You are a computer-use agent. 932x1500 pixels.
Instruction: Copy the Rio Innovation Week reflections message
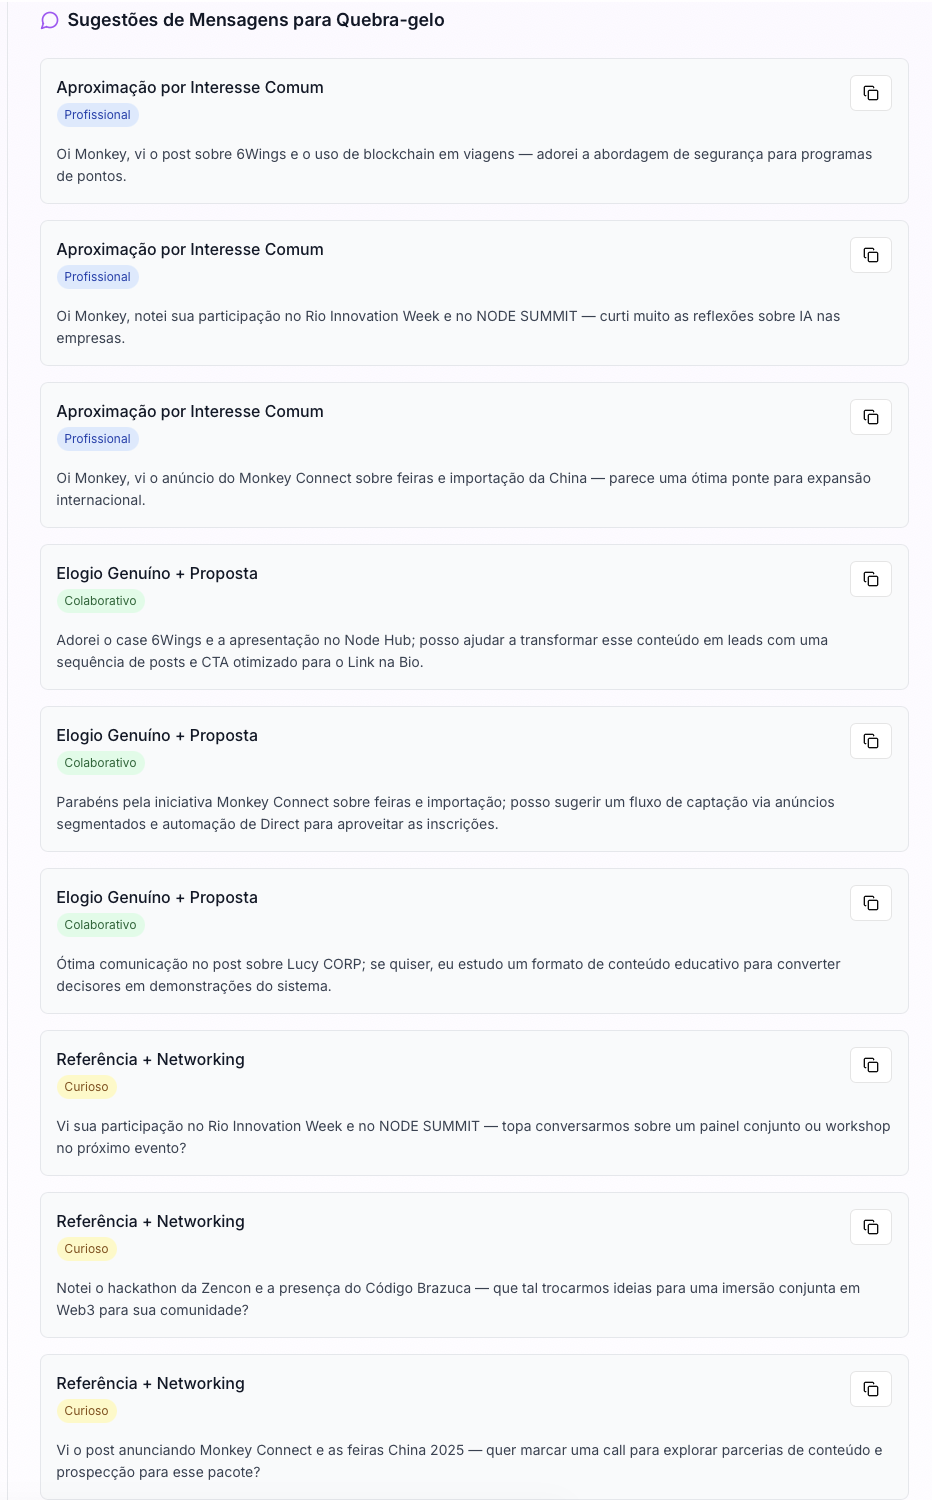click(x=871, y=255)
